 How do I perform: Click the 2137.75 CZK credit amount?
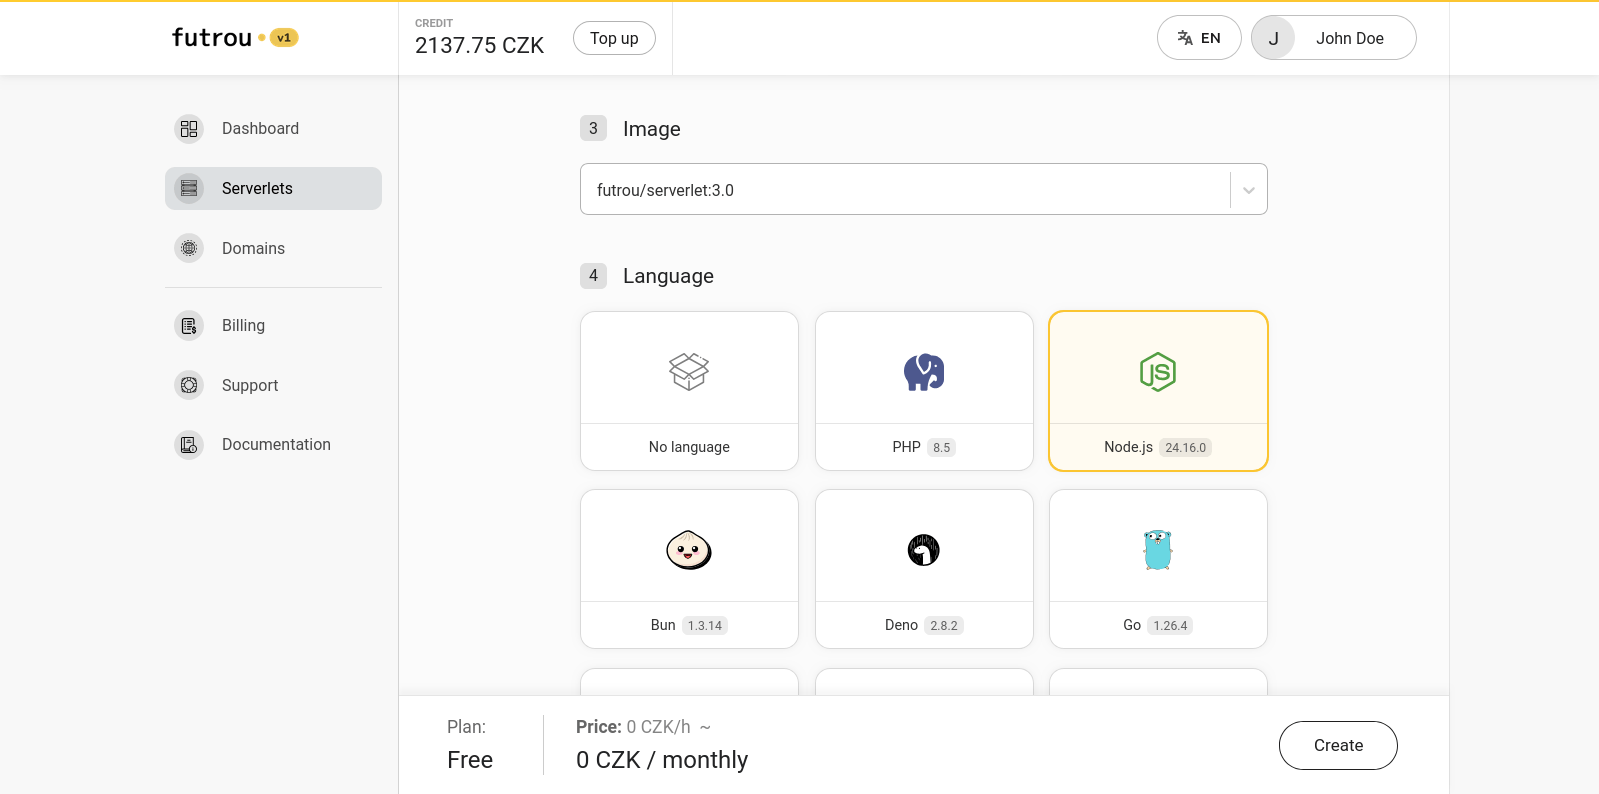[x=479, y=46]
